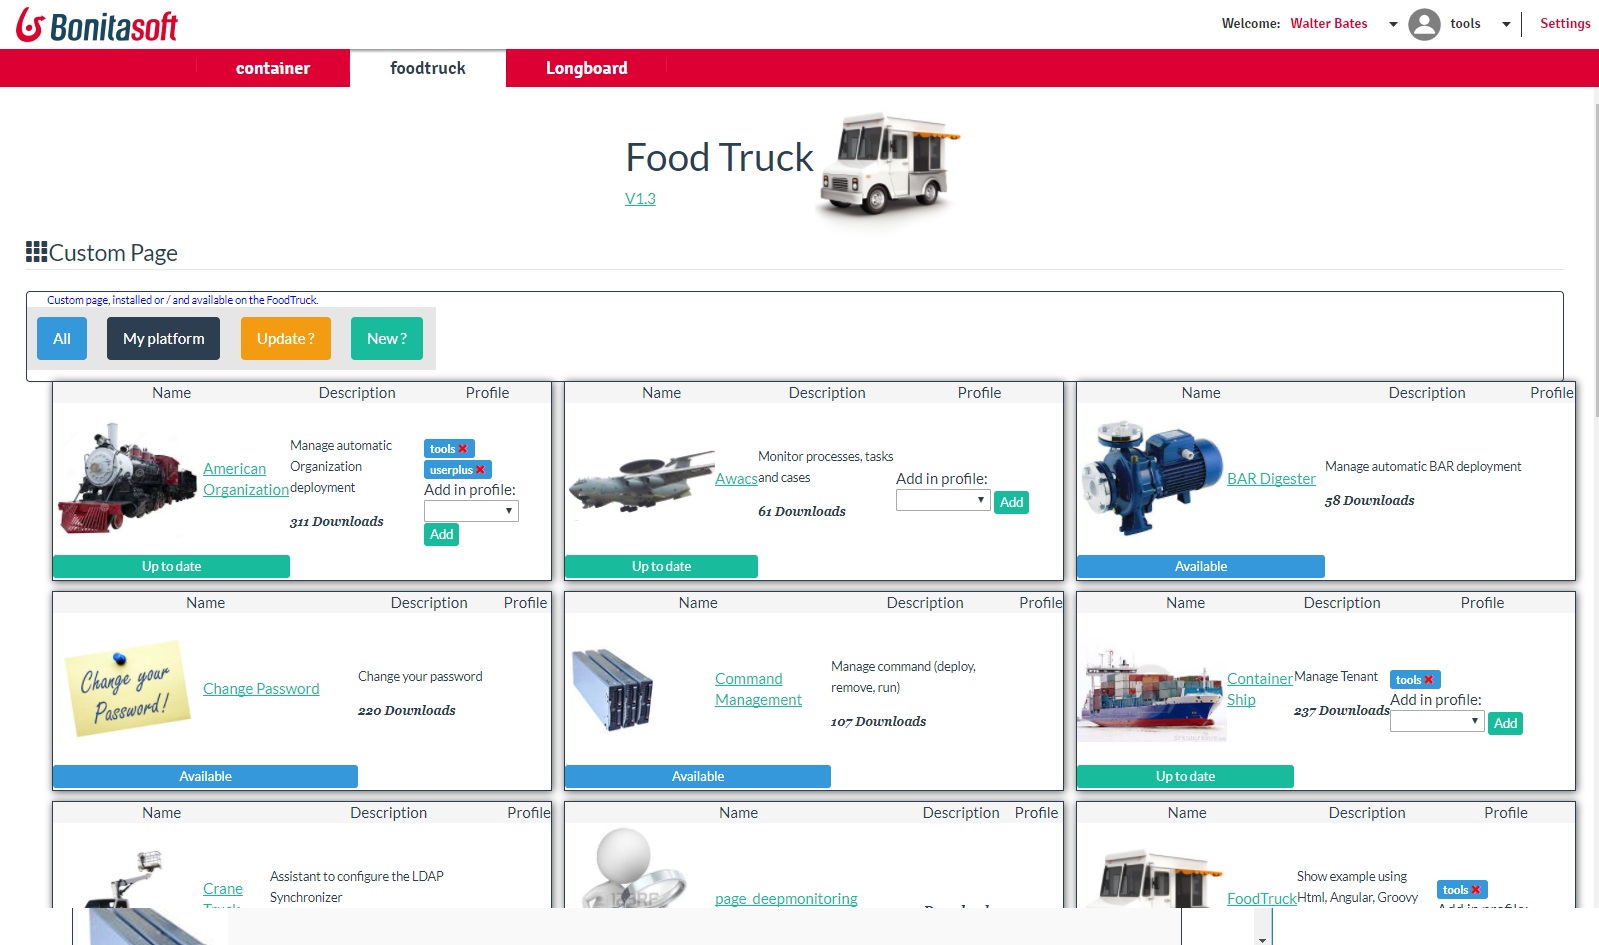Screen dimensions: 1599x945
Task: Click the 311 Downloads text
Action: tap(337, 521)
